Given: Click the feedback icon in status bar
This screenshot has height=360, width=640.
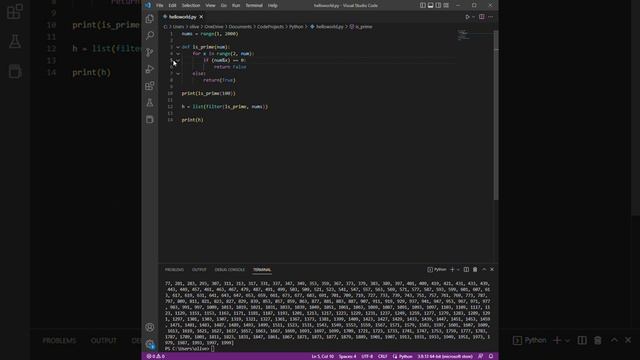Looking at the screenshot, I should coord(481,356).
